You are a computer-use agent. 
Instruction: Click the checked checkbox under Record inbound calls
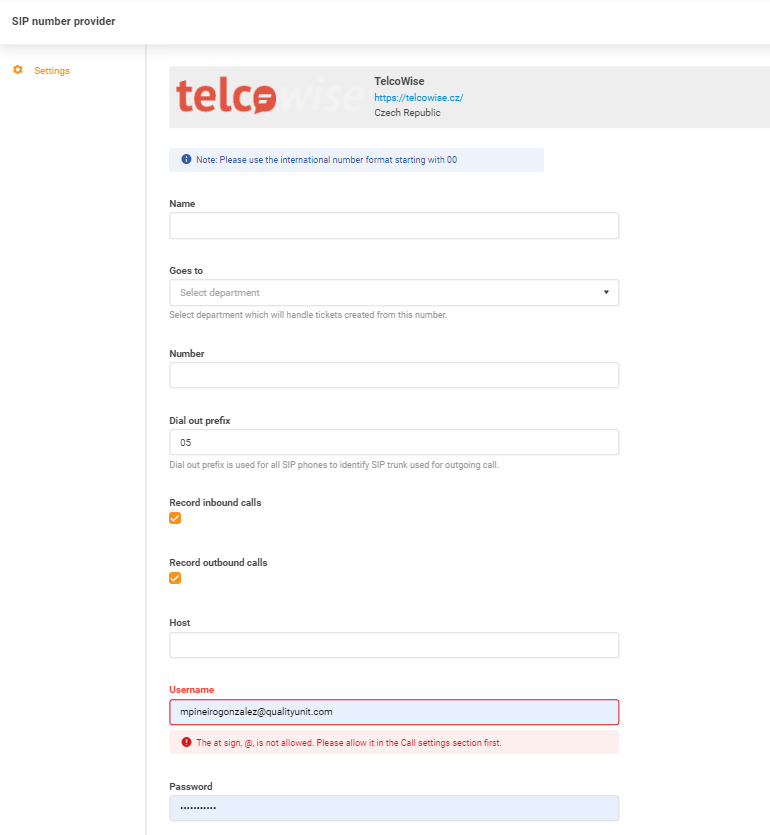coord(175,518)
